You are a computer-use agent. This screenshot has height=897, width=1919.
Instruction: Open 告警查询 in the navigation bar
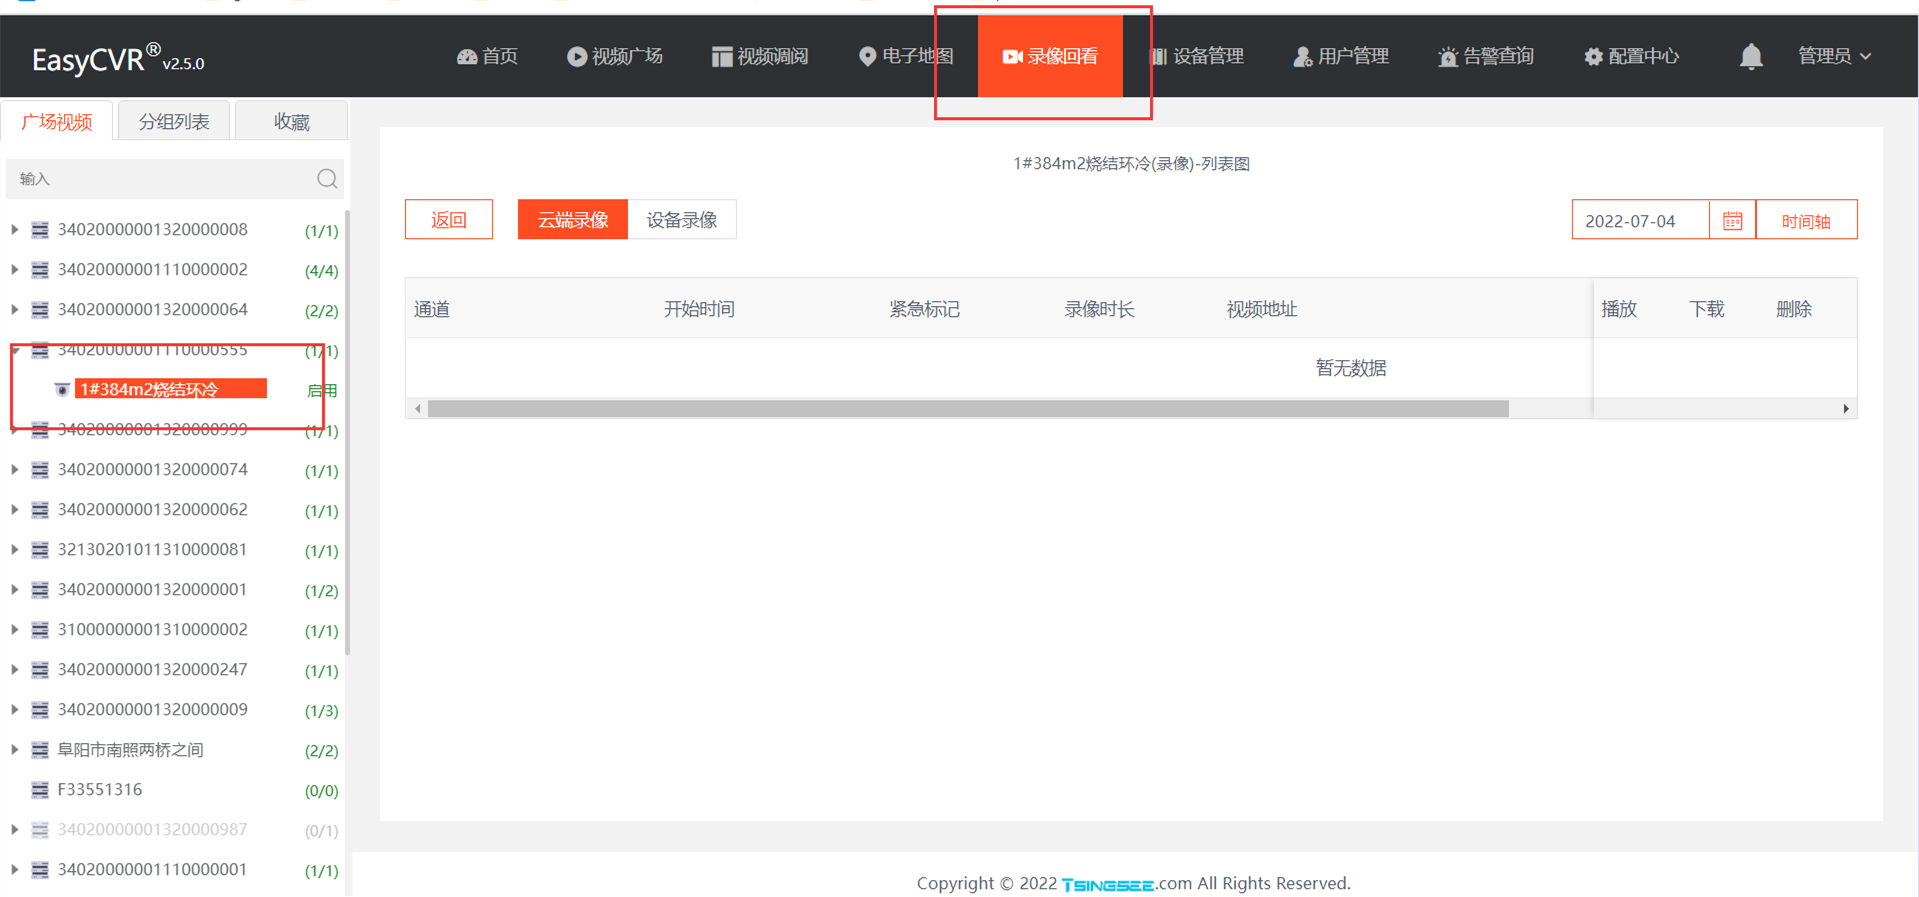click(x=1486, y=56)
